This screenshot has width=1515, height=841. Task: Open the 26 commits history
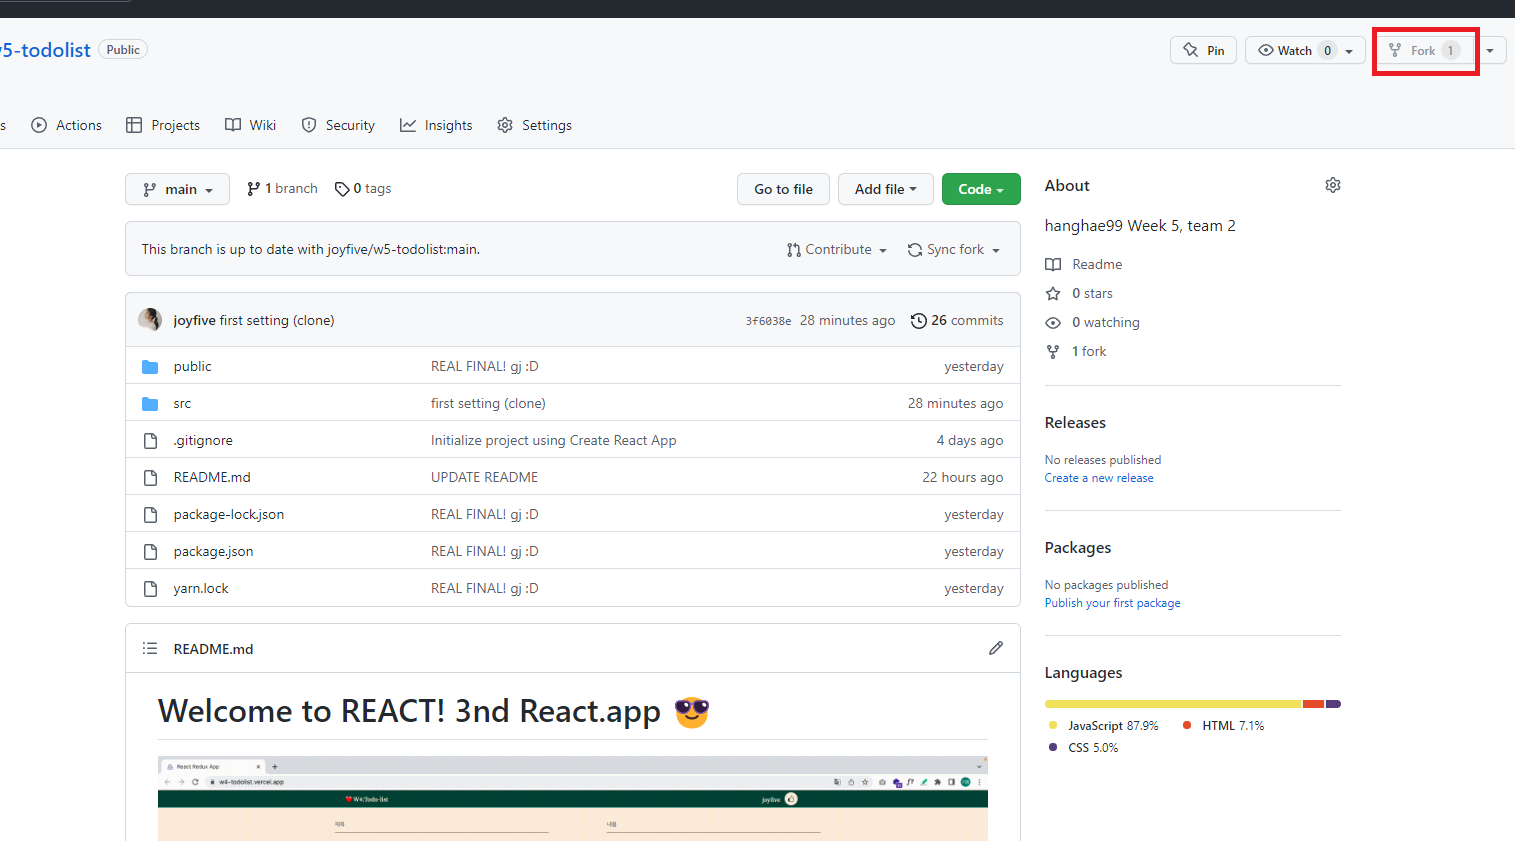click(957, 320)
